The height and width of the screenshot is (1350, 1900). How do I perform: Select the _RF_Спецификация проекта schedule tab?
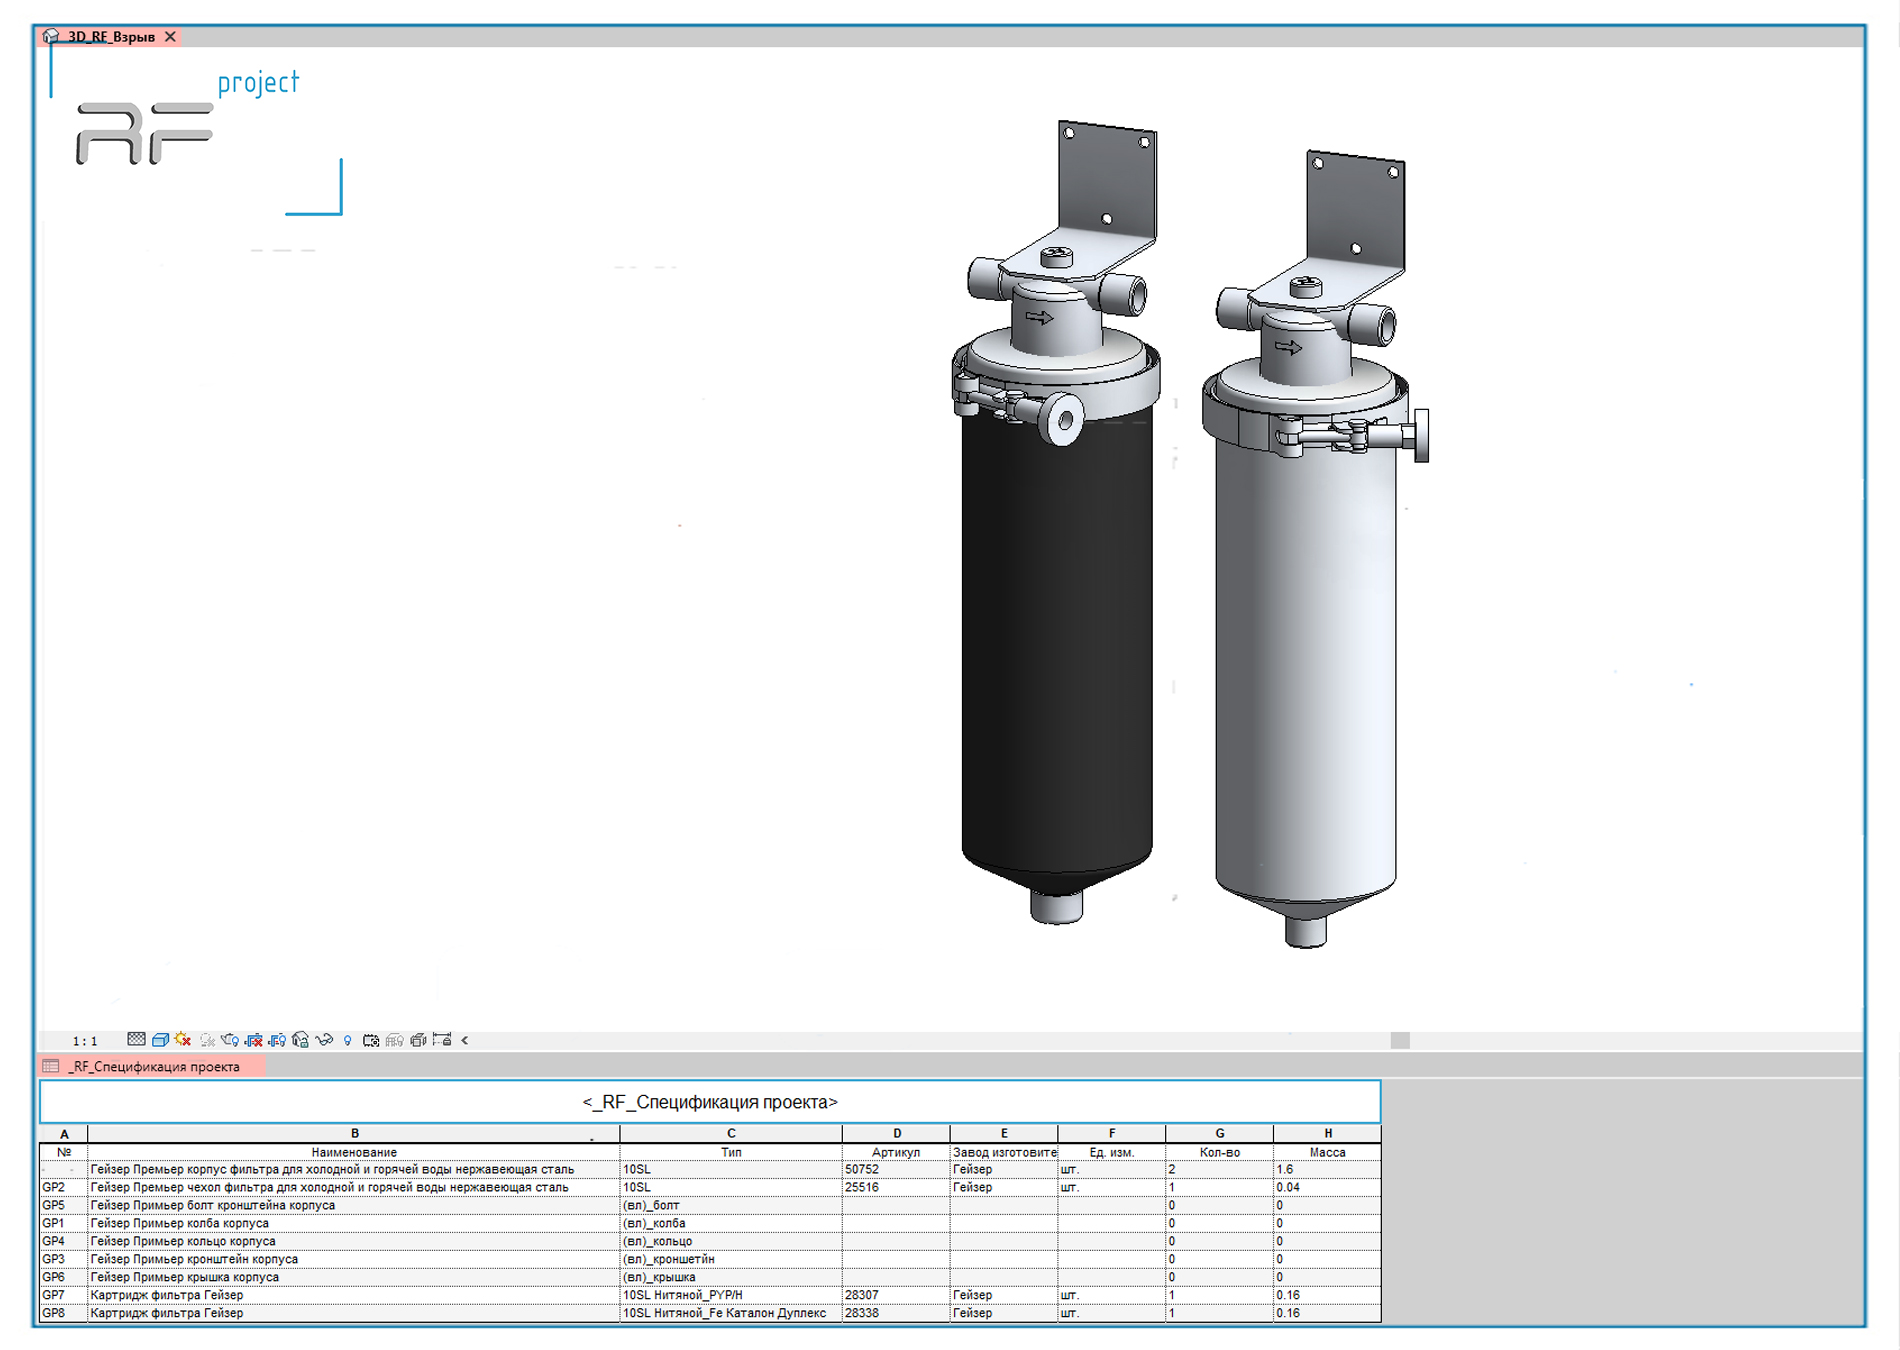click(x=154, y=1067)
